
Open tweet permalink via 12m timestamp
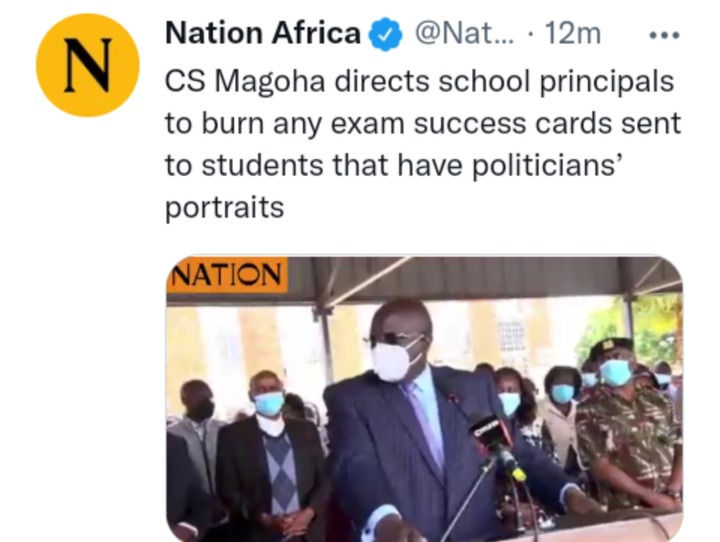click(573, 34)
